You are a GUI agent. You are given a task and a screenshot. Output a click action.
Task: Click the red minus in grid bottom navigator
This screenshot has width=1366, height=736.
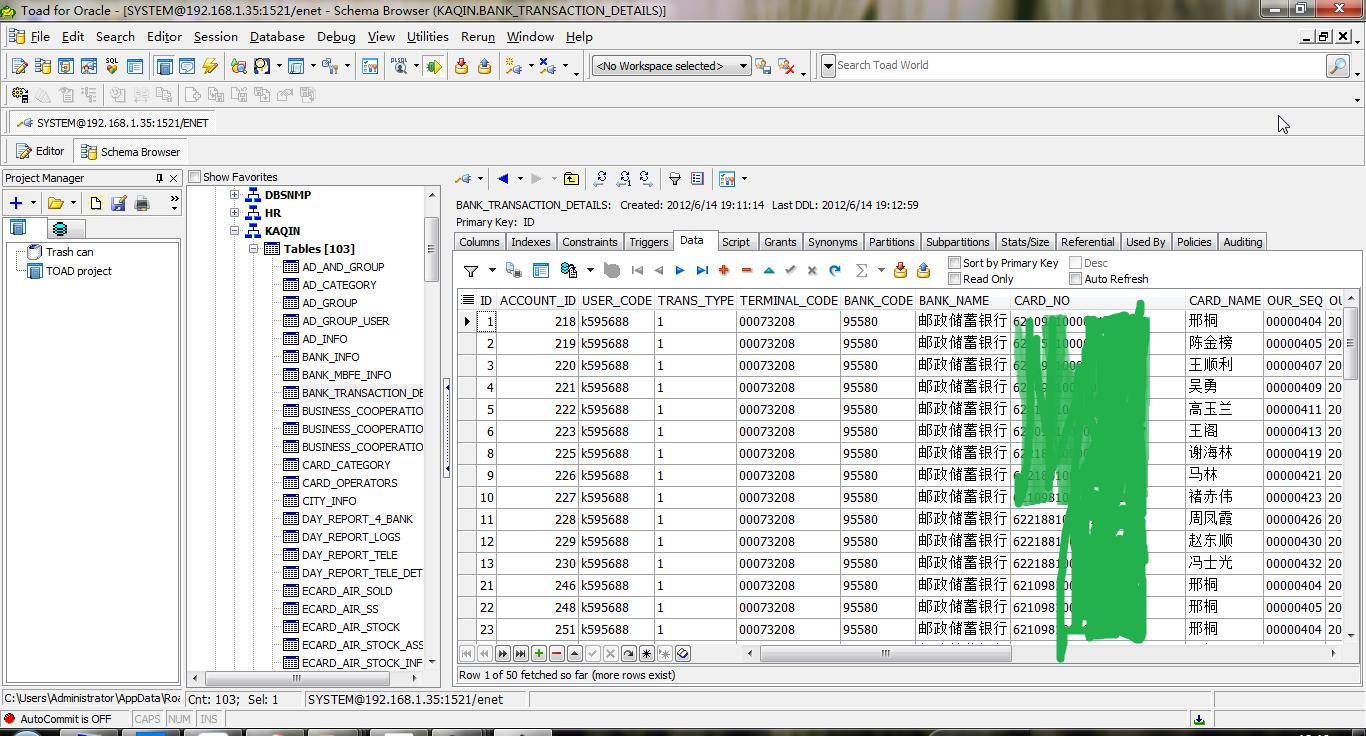click(x=557, y=653)
